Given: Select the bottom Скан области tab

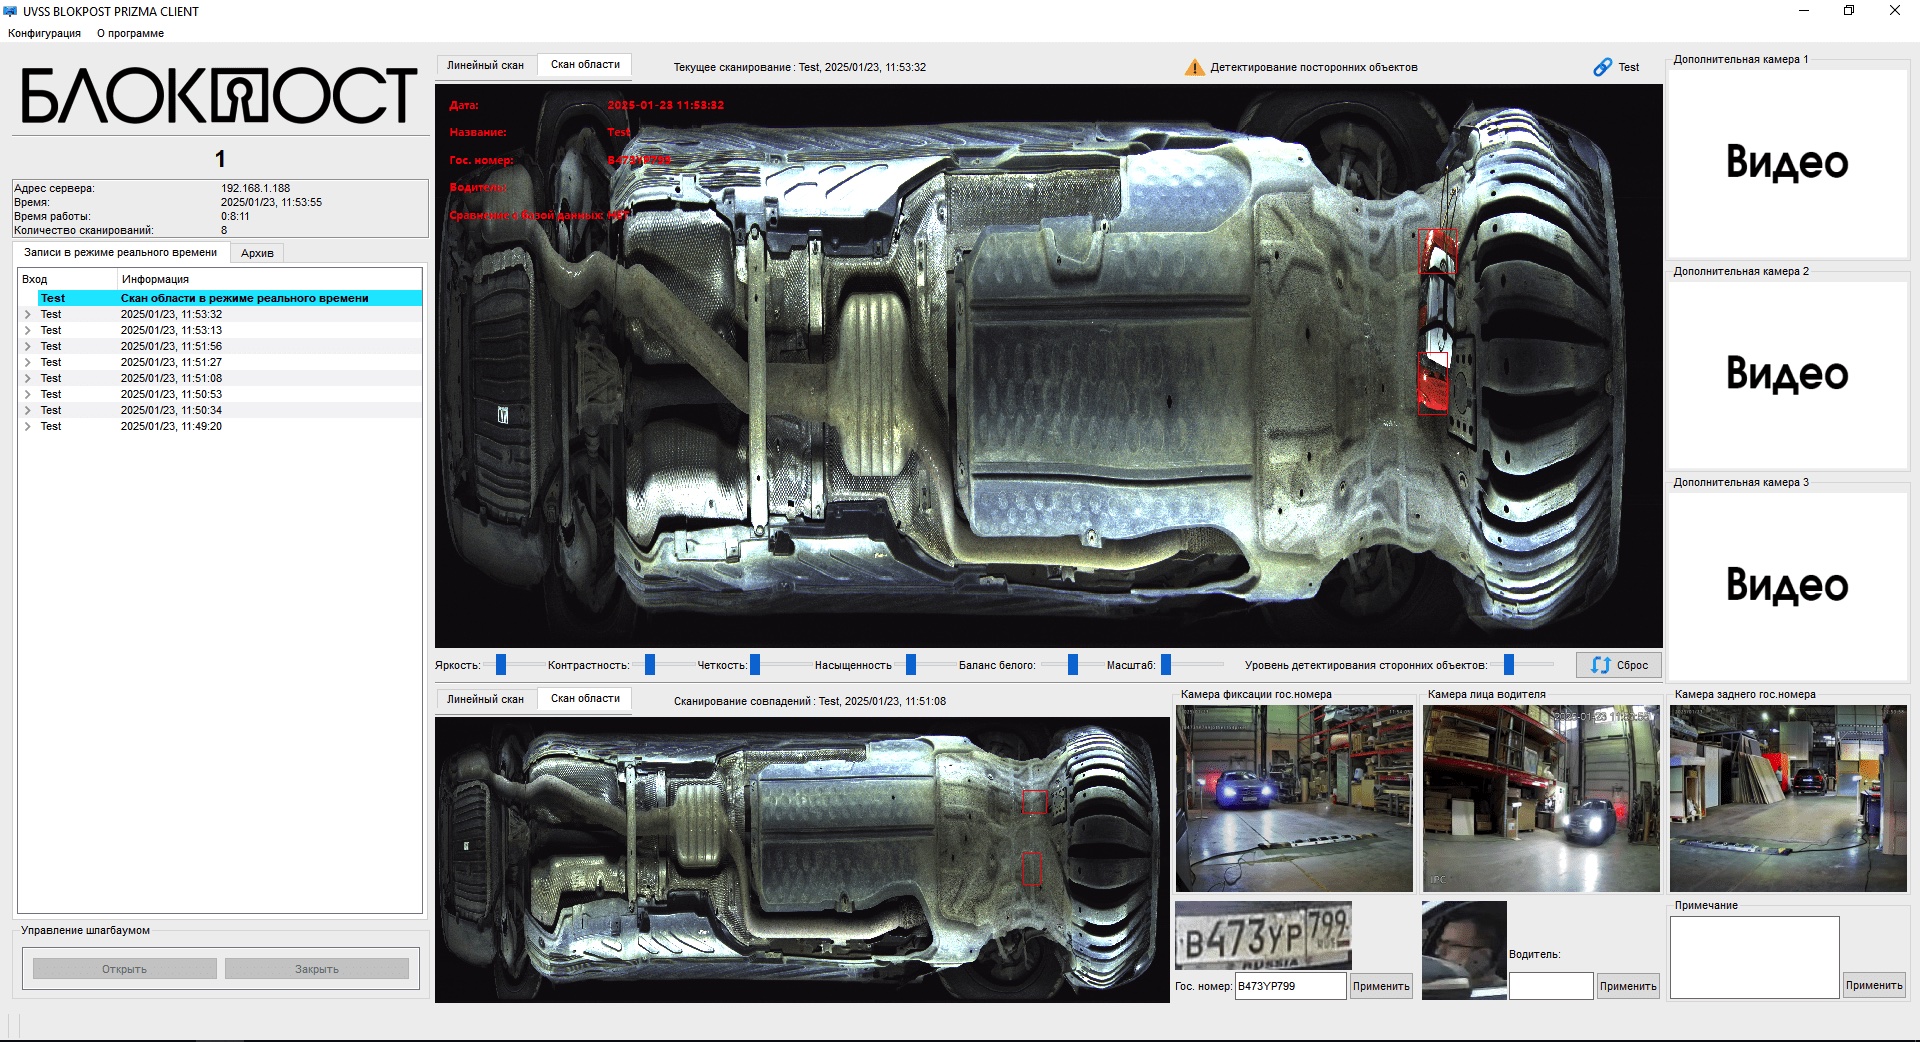Looking at the screenshot, I should tap(585, 699).
